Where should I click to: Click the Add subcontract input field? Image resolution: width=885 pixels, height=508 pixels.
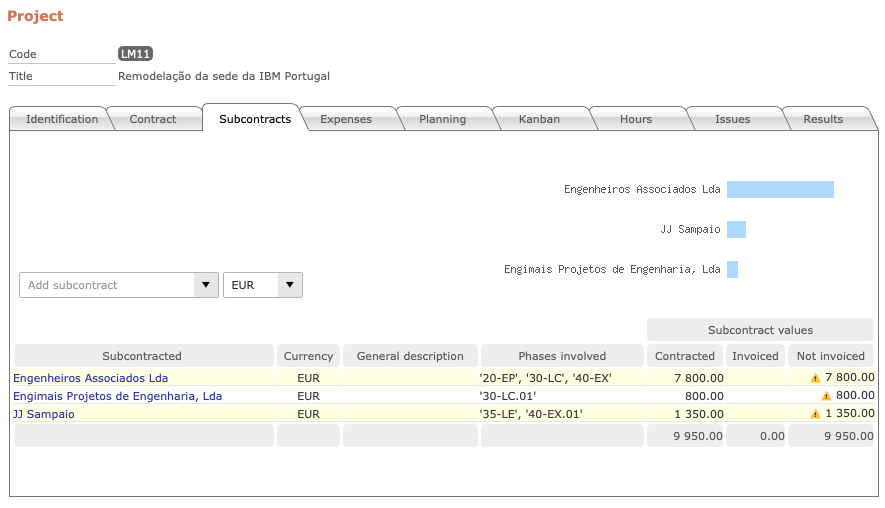tap(107, 285)
